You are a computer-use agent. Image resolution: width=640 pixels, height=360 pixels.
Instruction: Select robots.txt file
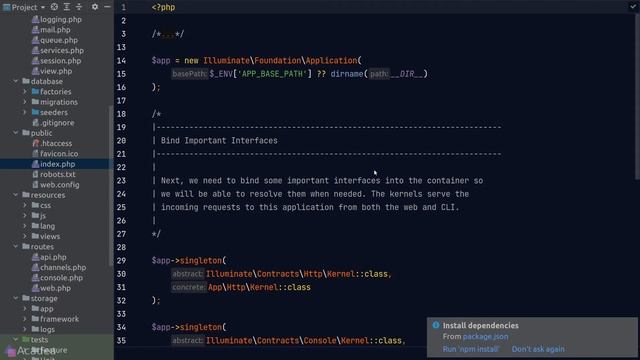(x=58, y=174)
